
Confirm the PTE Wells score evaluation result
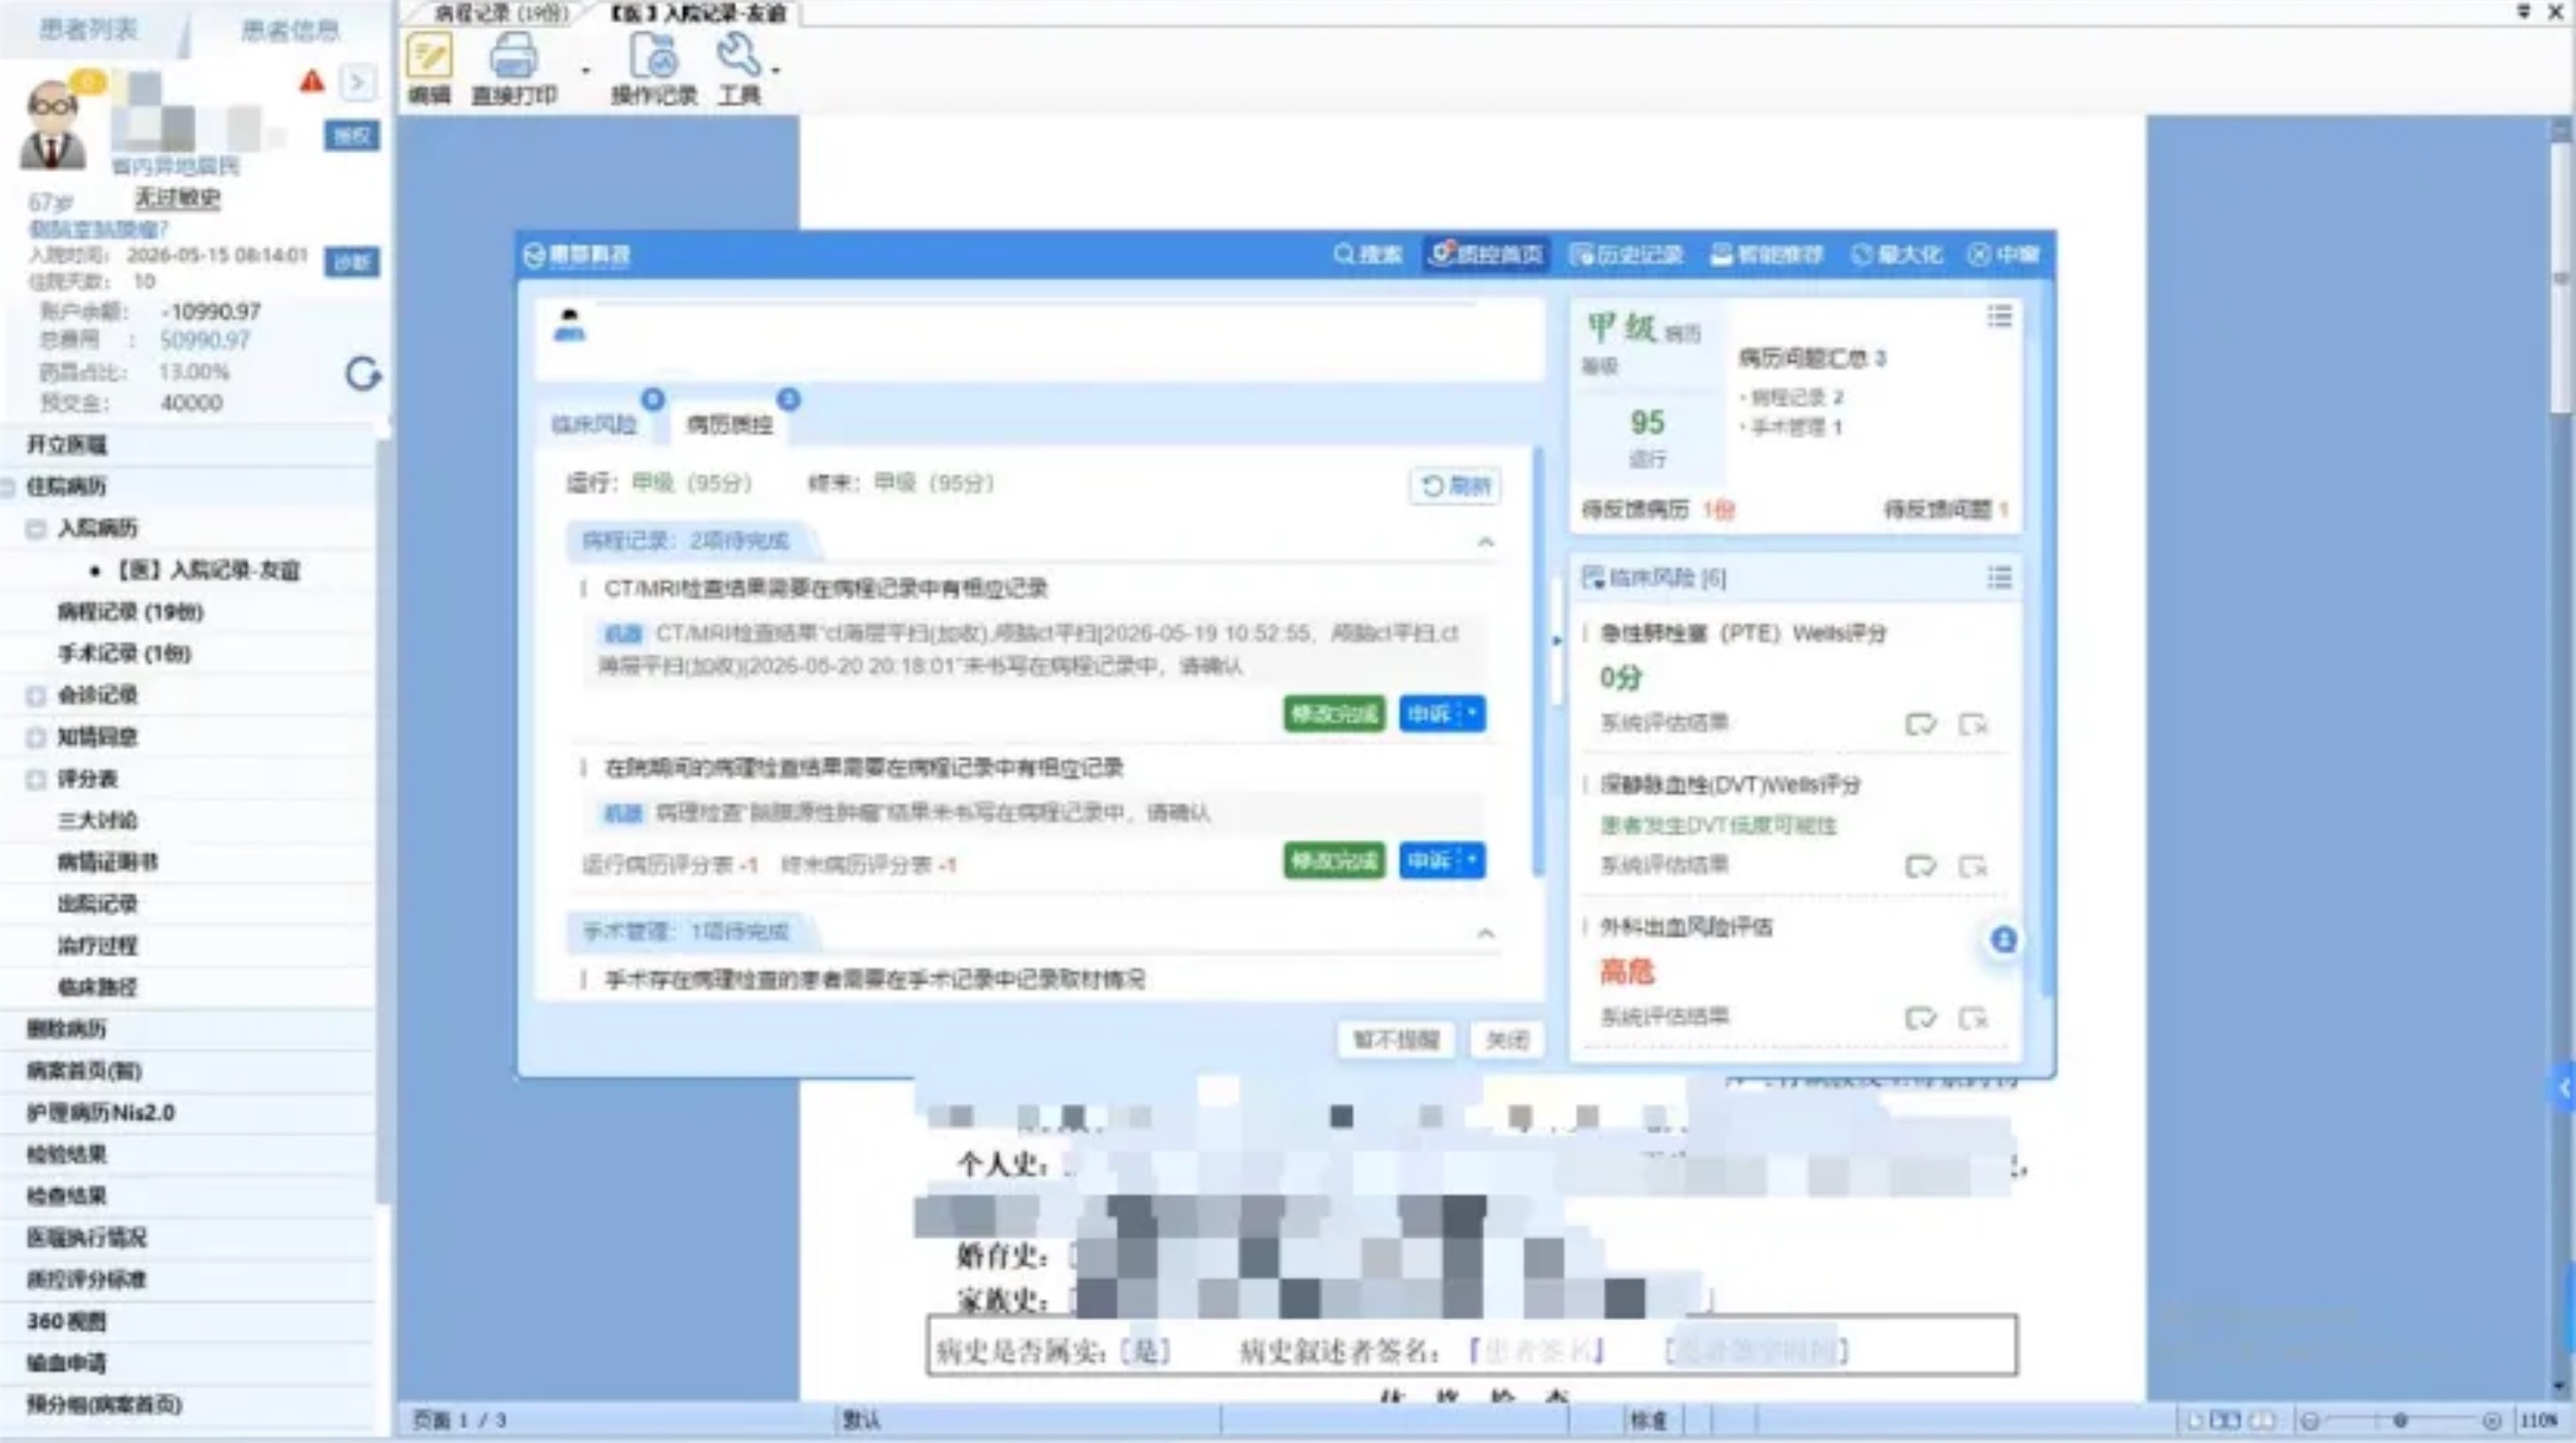pos(1920,723)
